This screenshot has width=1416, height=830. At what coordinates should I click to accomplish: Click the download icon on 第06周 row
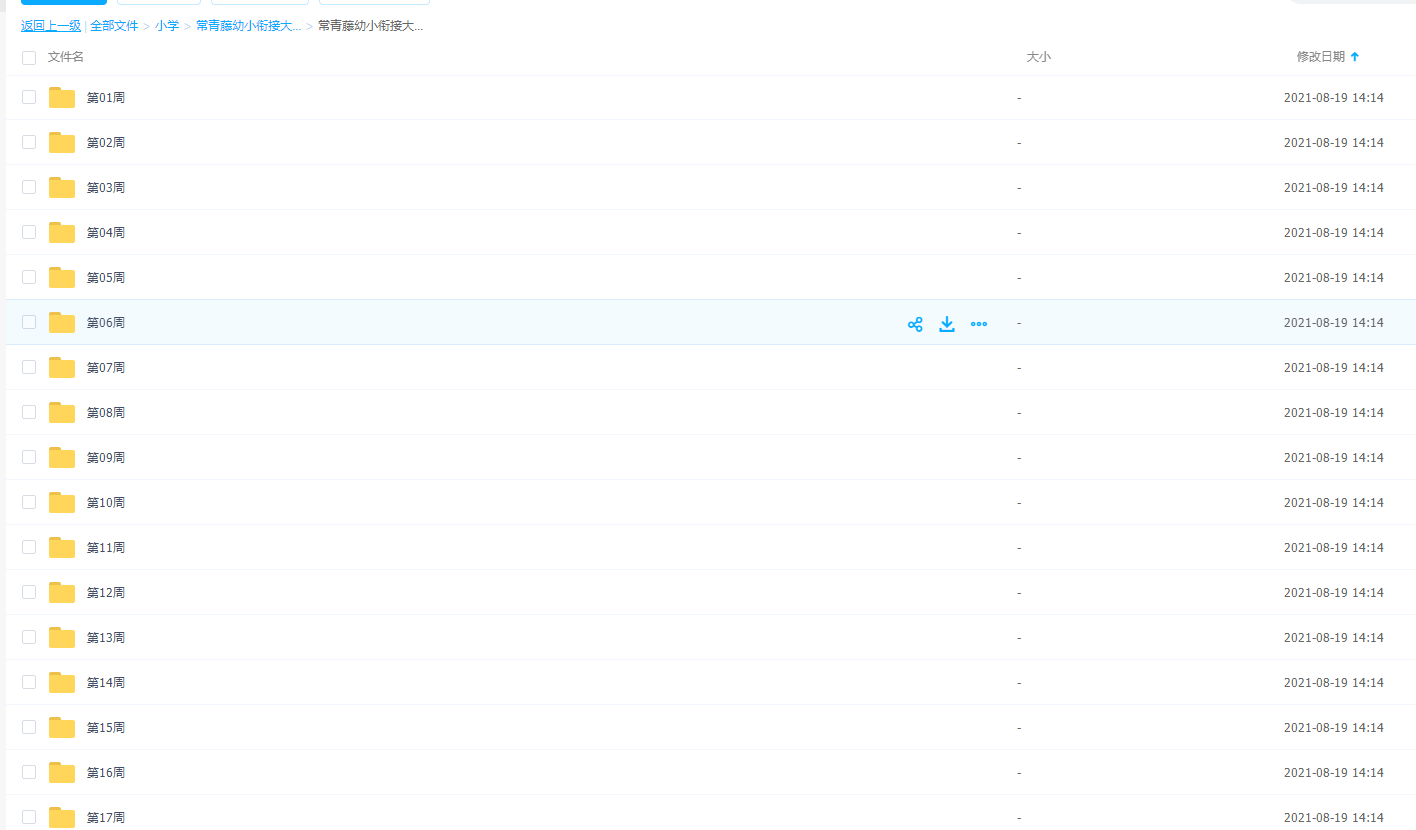click(x=947, y=324)
